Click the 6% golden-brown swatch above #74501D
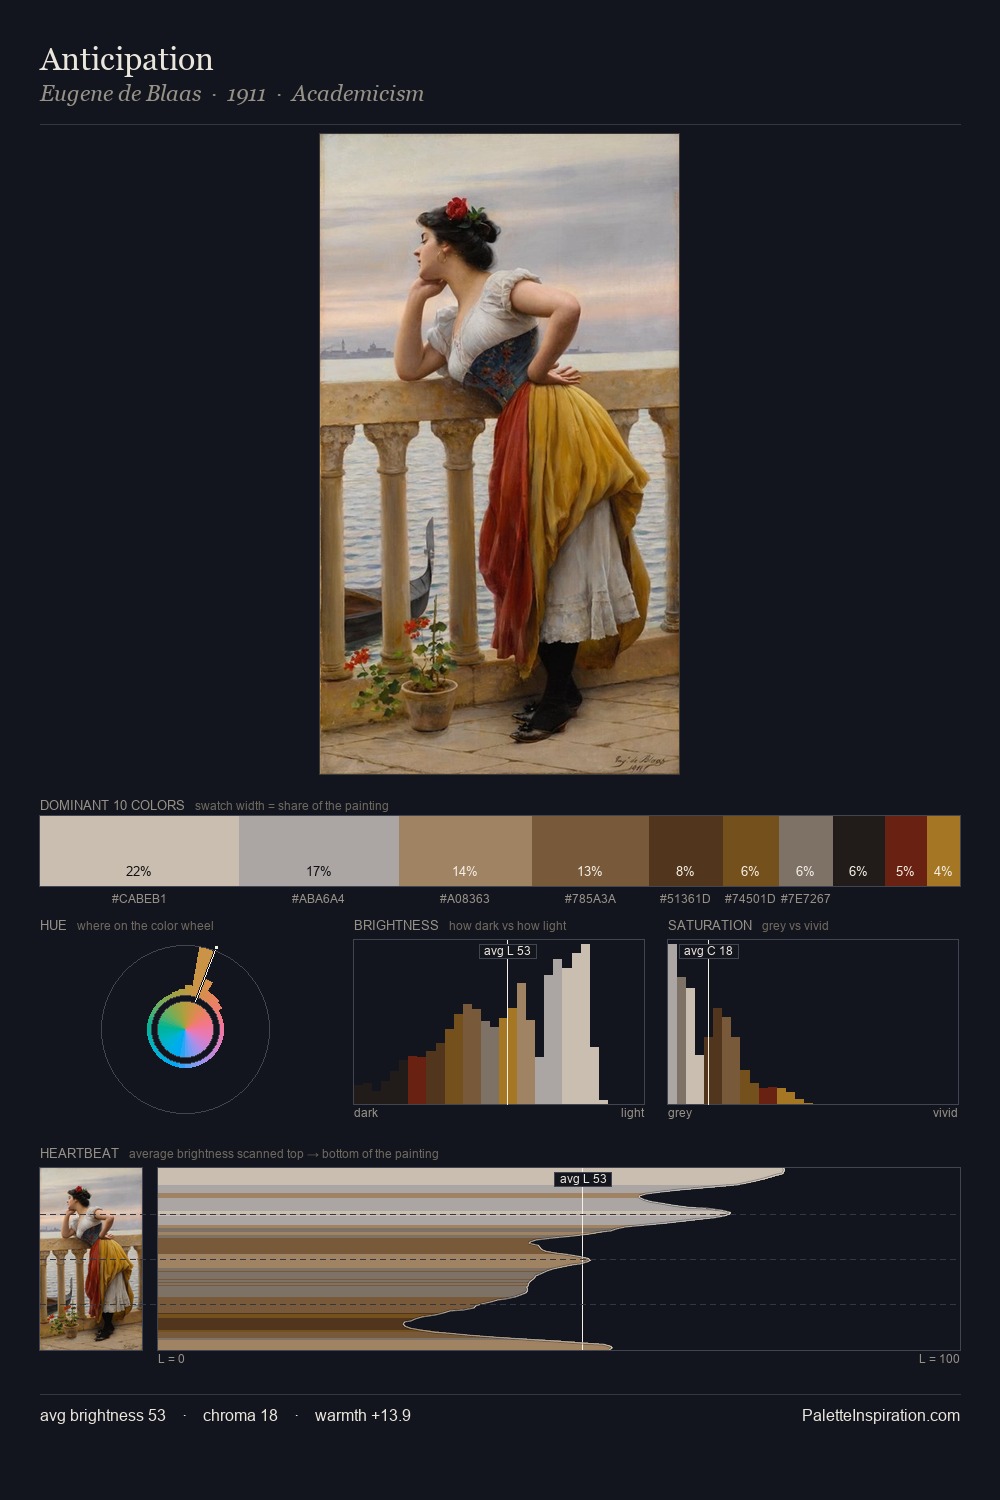The width and height of the screenshot is (1000, 1500). (x=751, y=851)
